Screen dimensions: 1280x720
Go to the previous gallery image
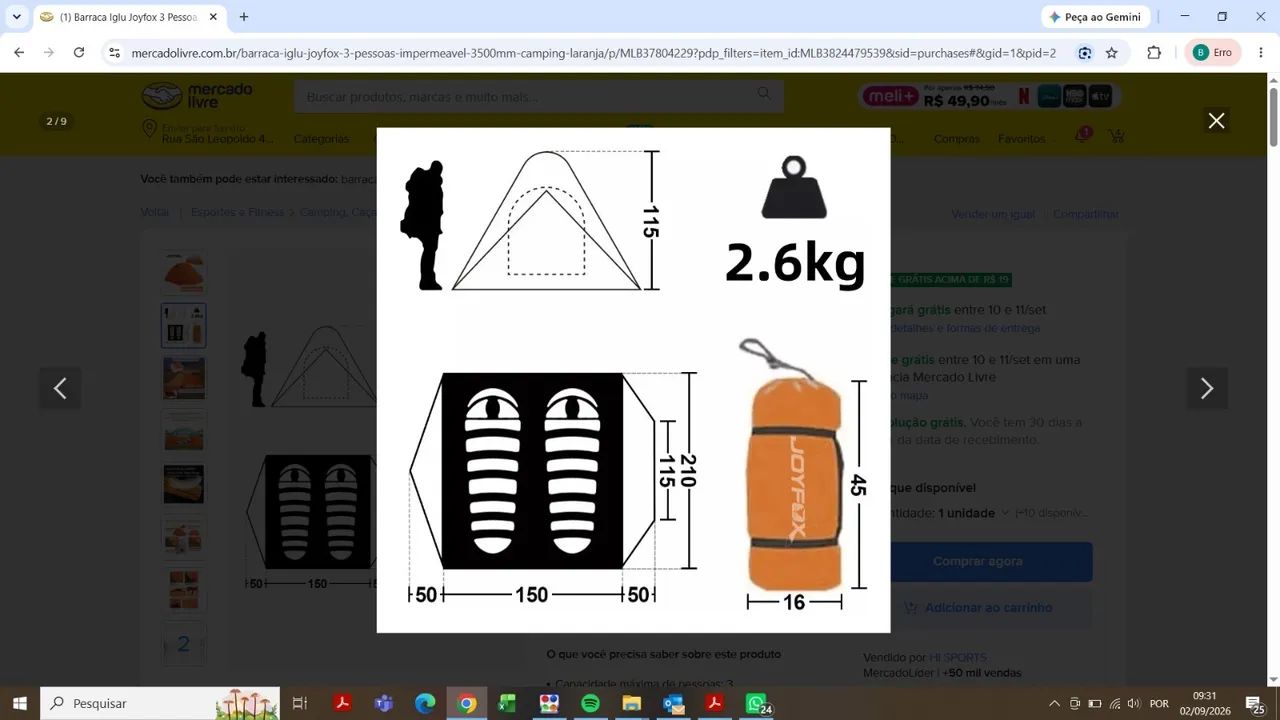click(x=60, y=388)
